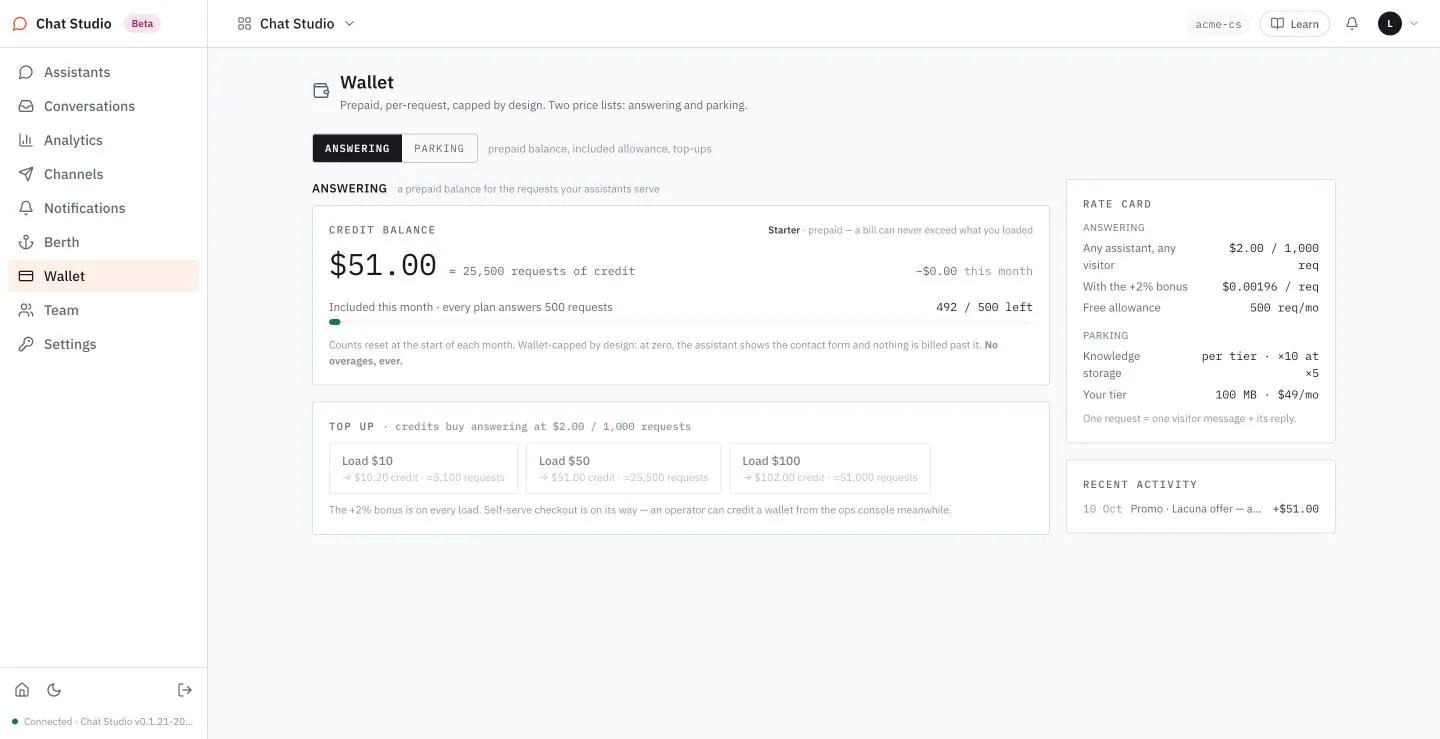1440x739 pixels.
Task: Open the Conversations inbox icon
Action: tap(26, 106)
